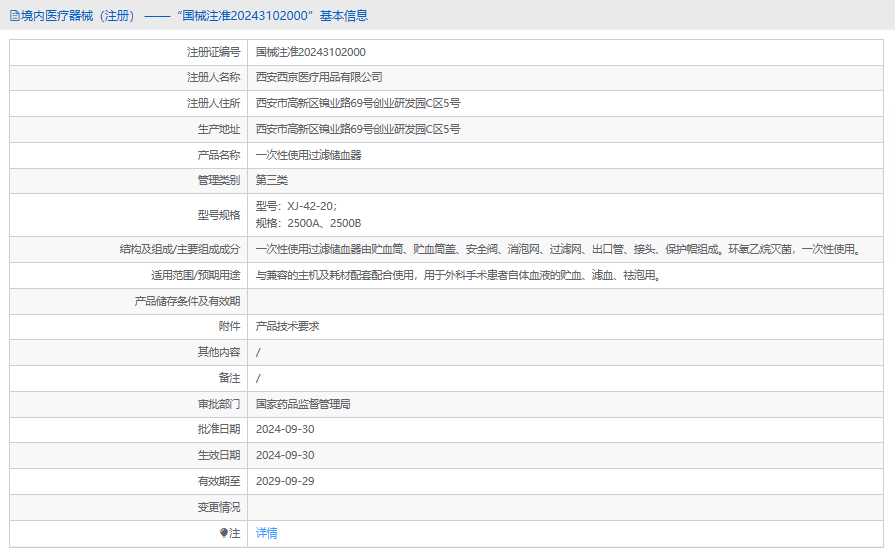Open the 详情 link in the 注 row
The height and width of the screenshot is (552, 895).
[267, 533]
